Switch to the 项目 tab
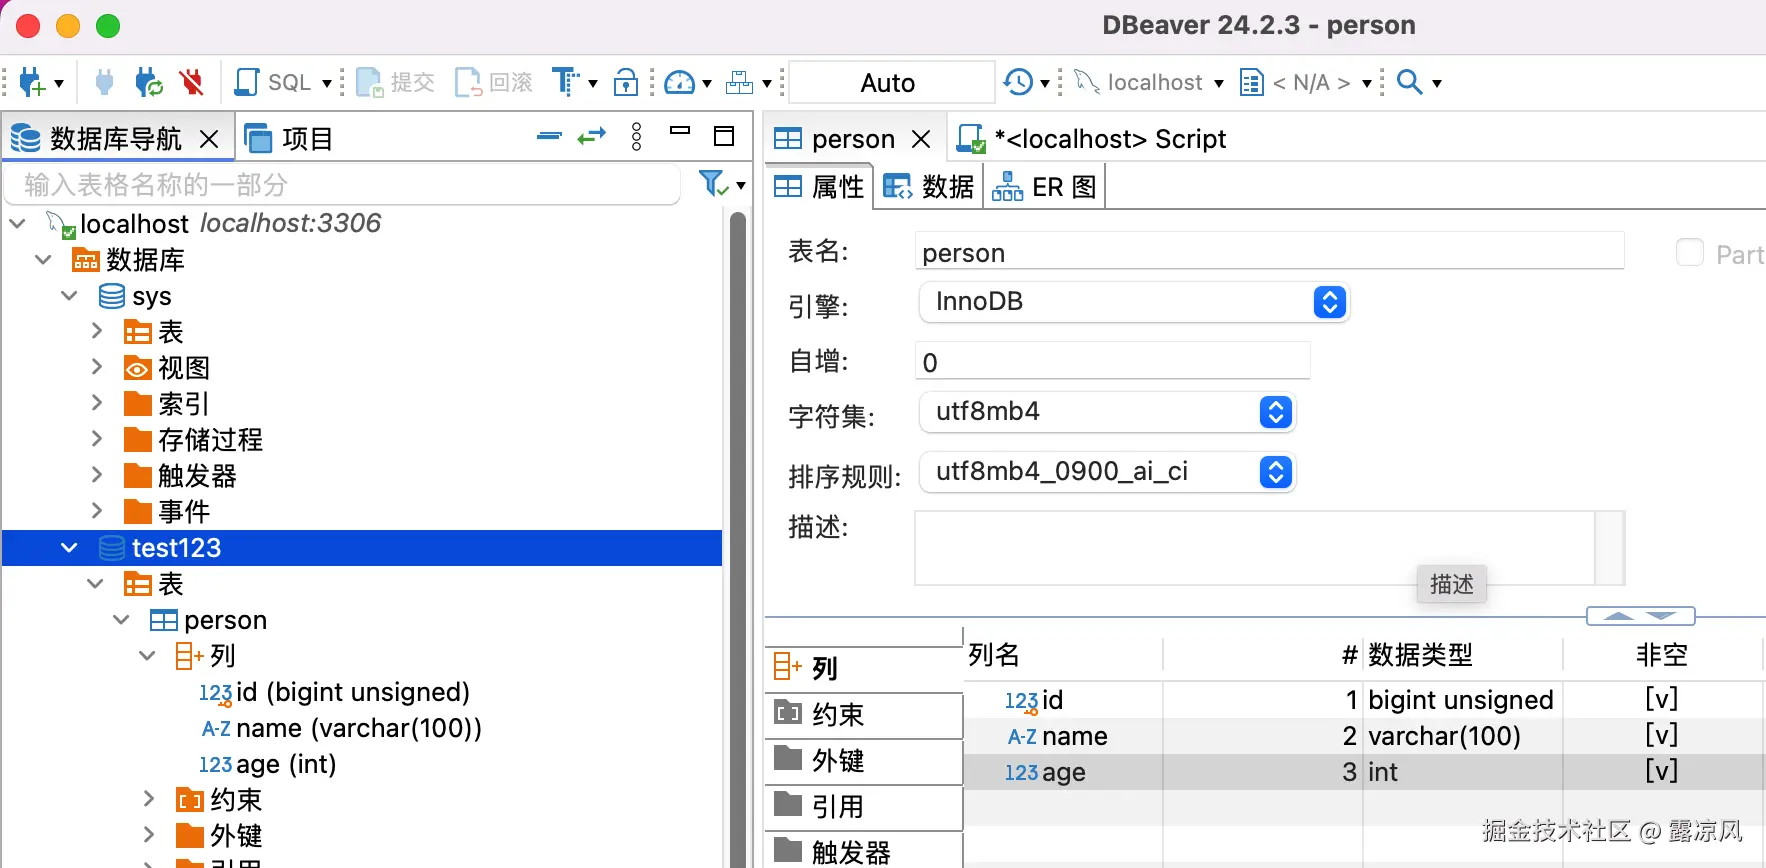The image size is (1766, 868). tap(289, 138)
